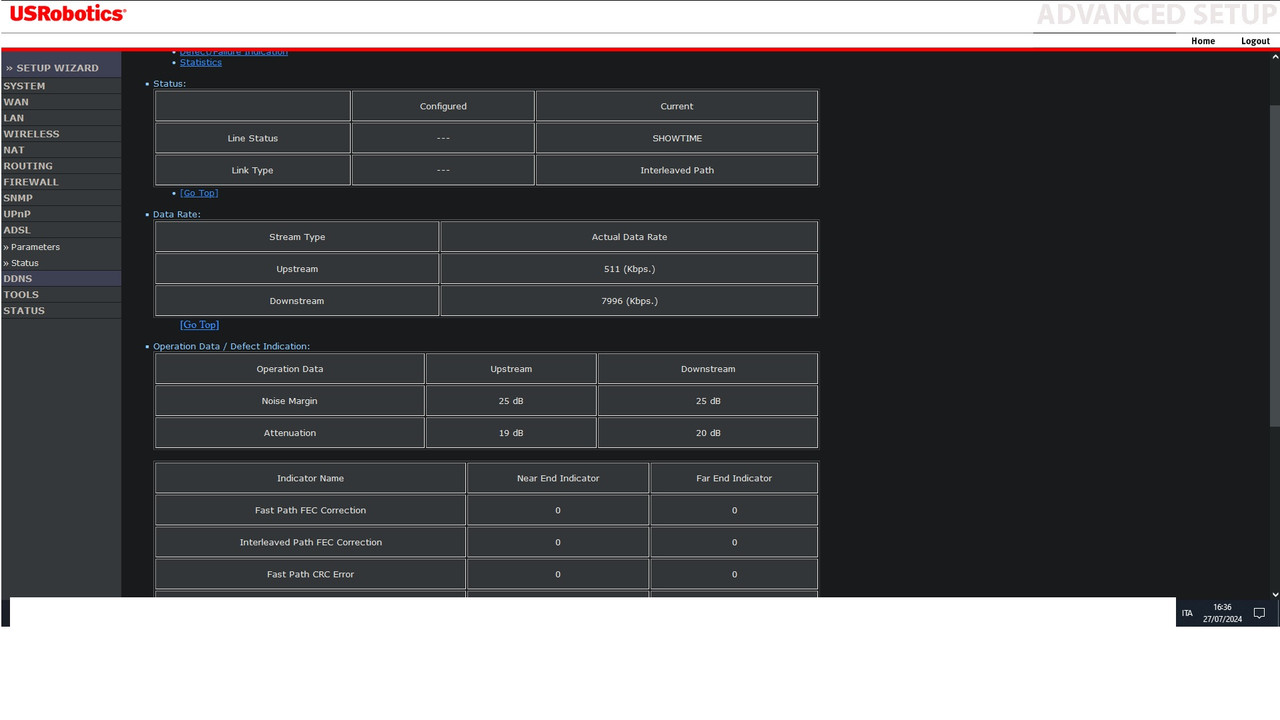Open the TOOLS section
Screen dimensions: 1280x720
21,295
